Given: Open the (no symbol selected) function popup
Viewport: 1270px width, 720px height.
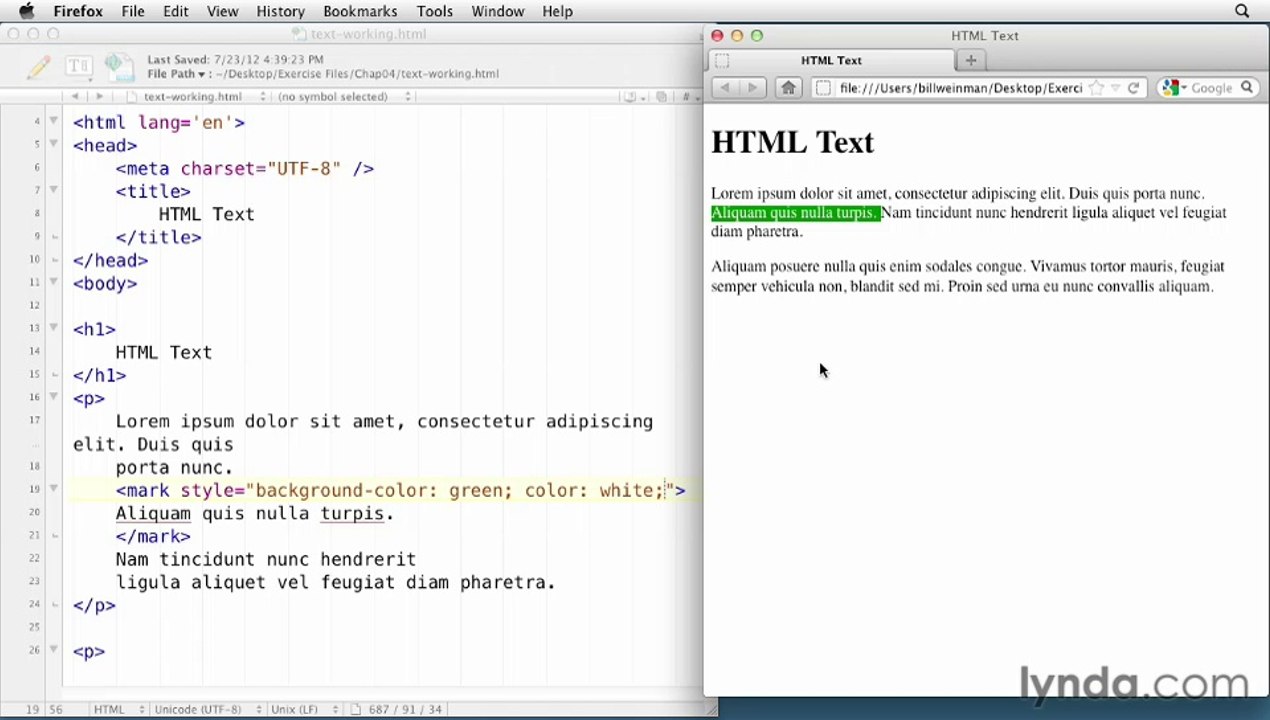Looking at the screenshot, I should coord(344,97).
